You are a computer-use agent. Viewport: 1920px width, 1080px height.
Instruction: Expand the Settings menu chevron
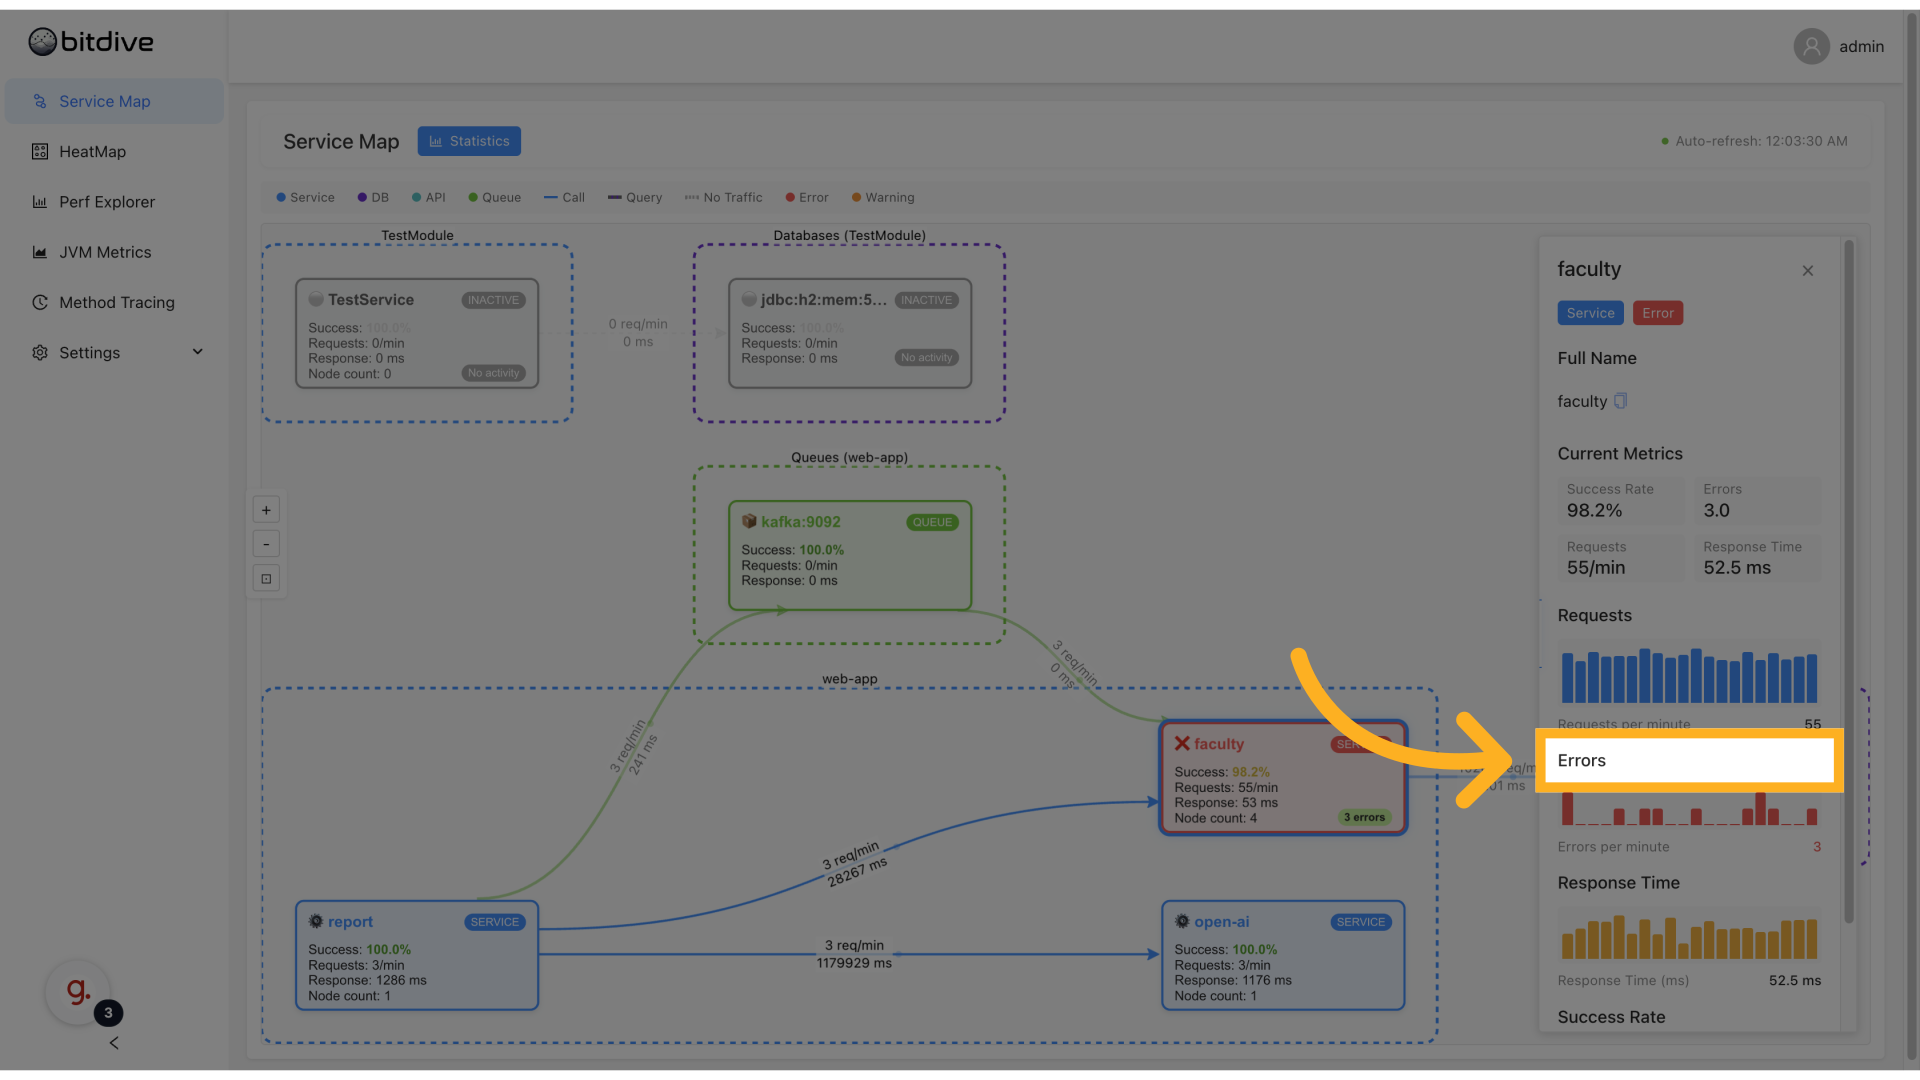point(197,352)
